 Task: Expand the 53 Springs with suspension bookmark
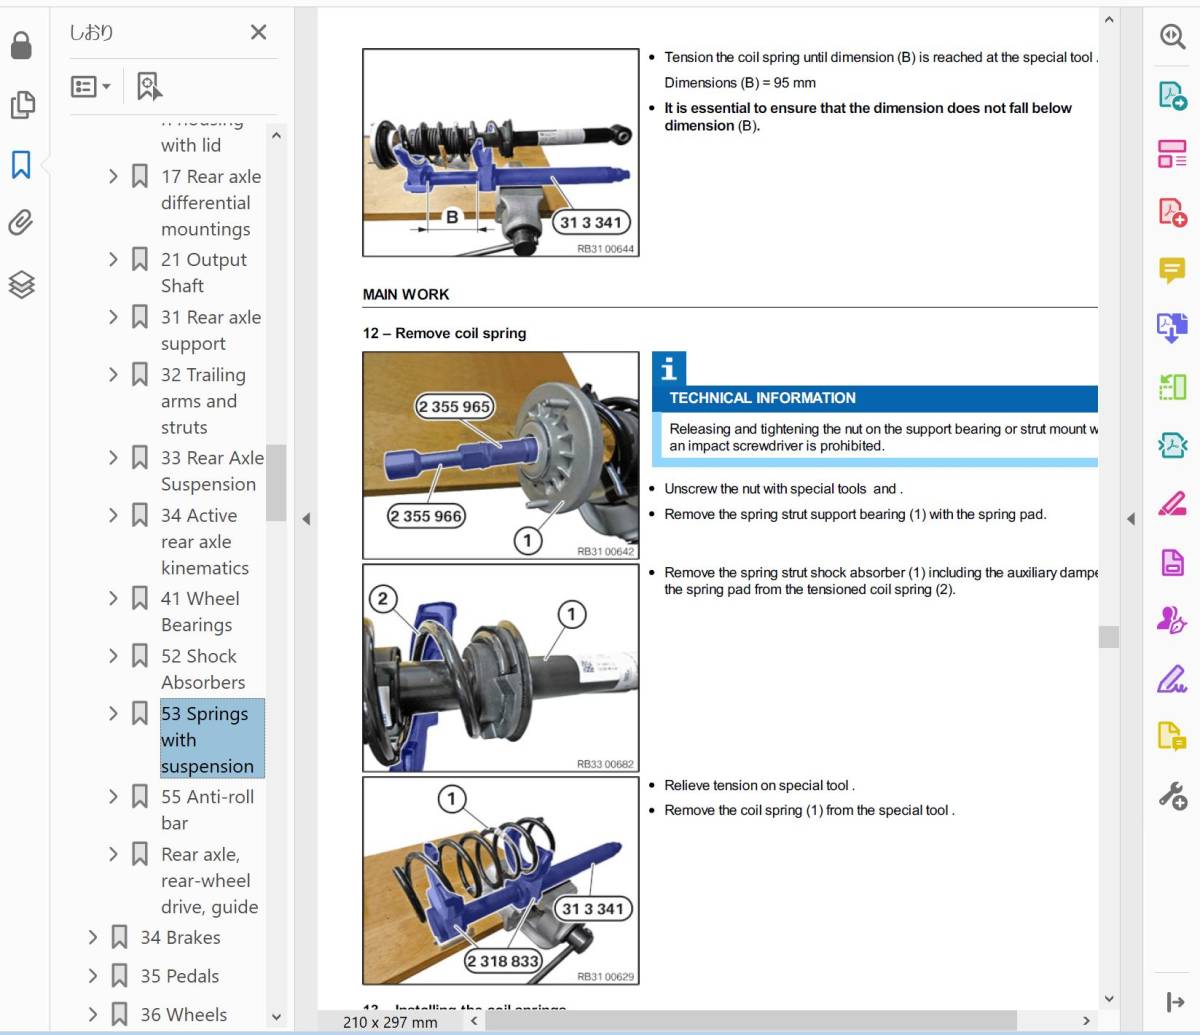[113, 713]
